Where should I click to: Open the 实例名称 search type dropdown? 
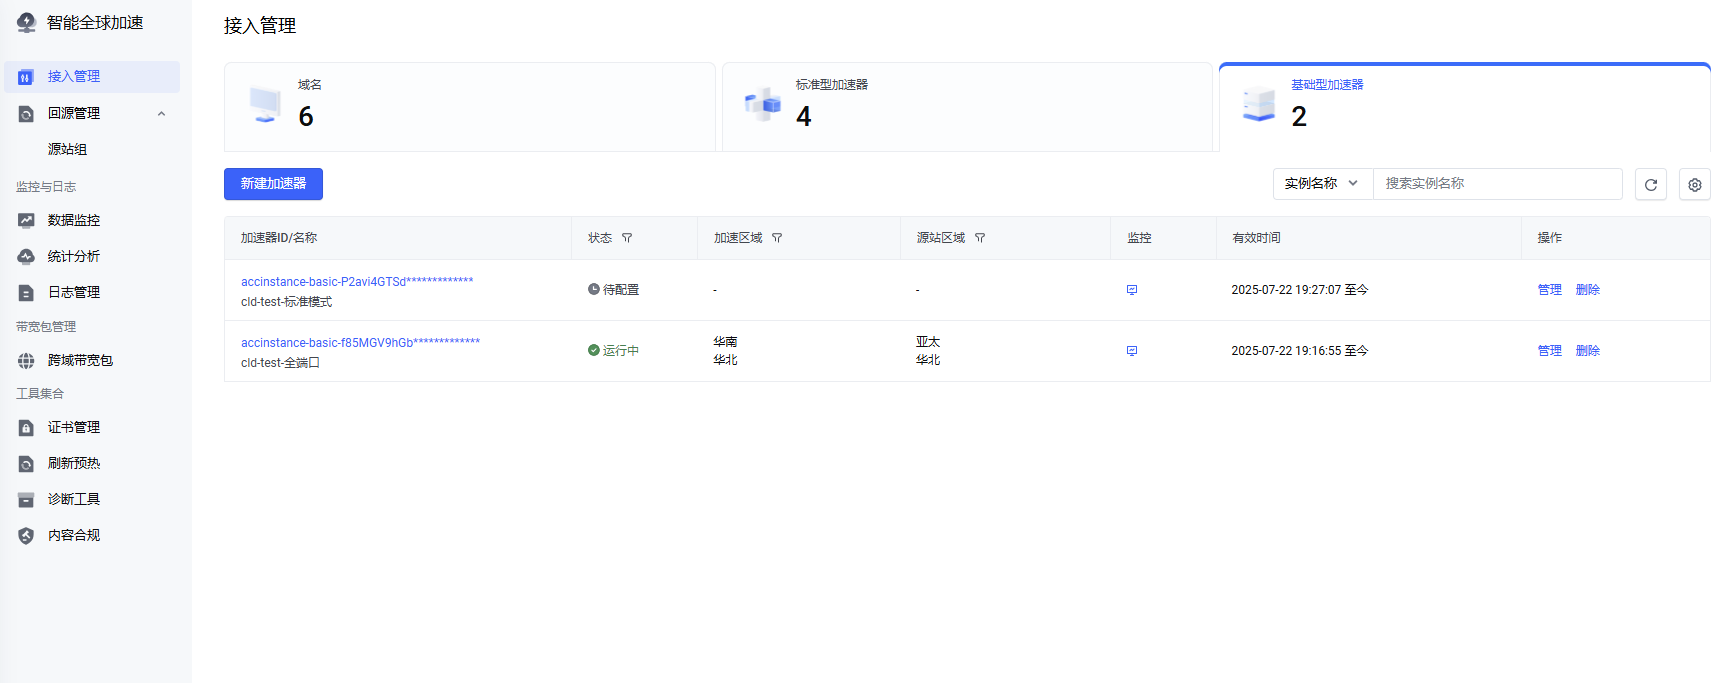[x=1322, y=184]
